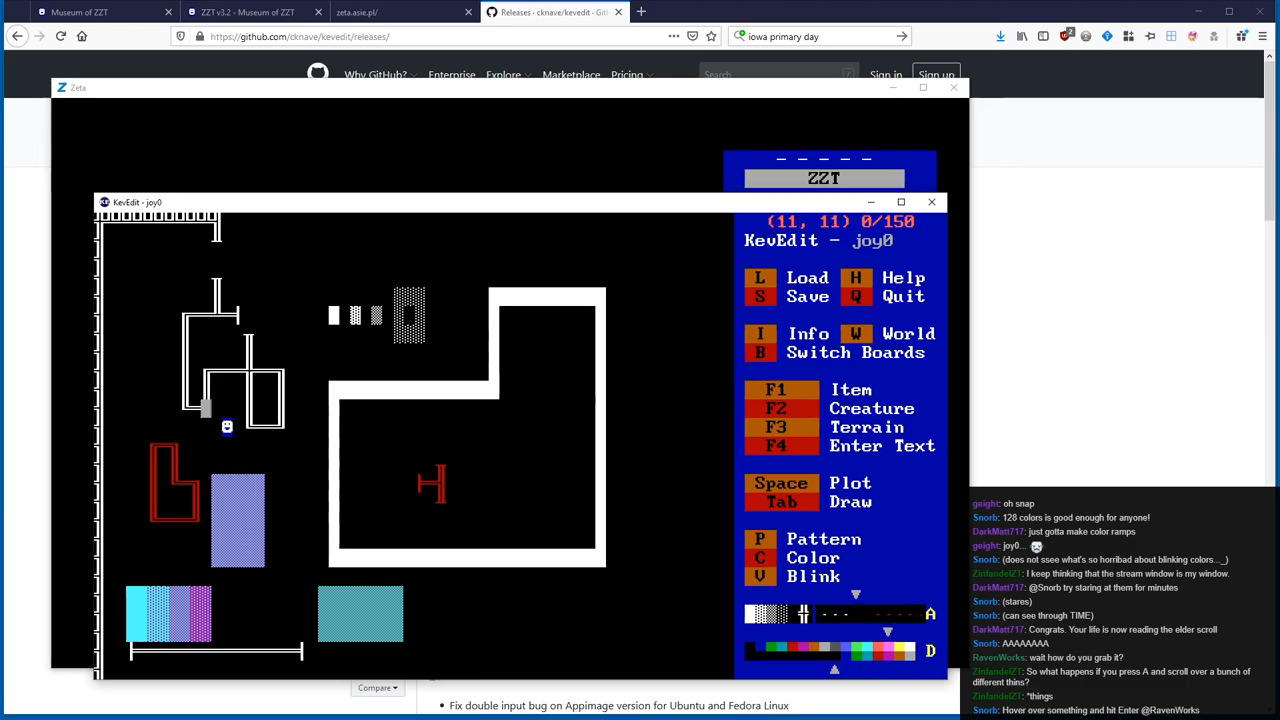Open a new browser tab with plus
Screen dimensions: 1280x720
pyautogui.click(x=641, y=12)
